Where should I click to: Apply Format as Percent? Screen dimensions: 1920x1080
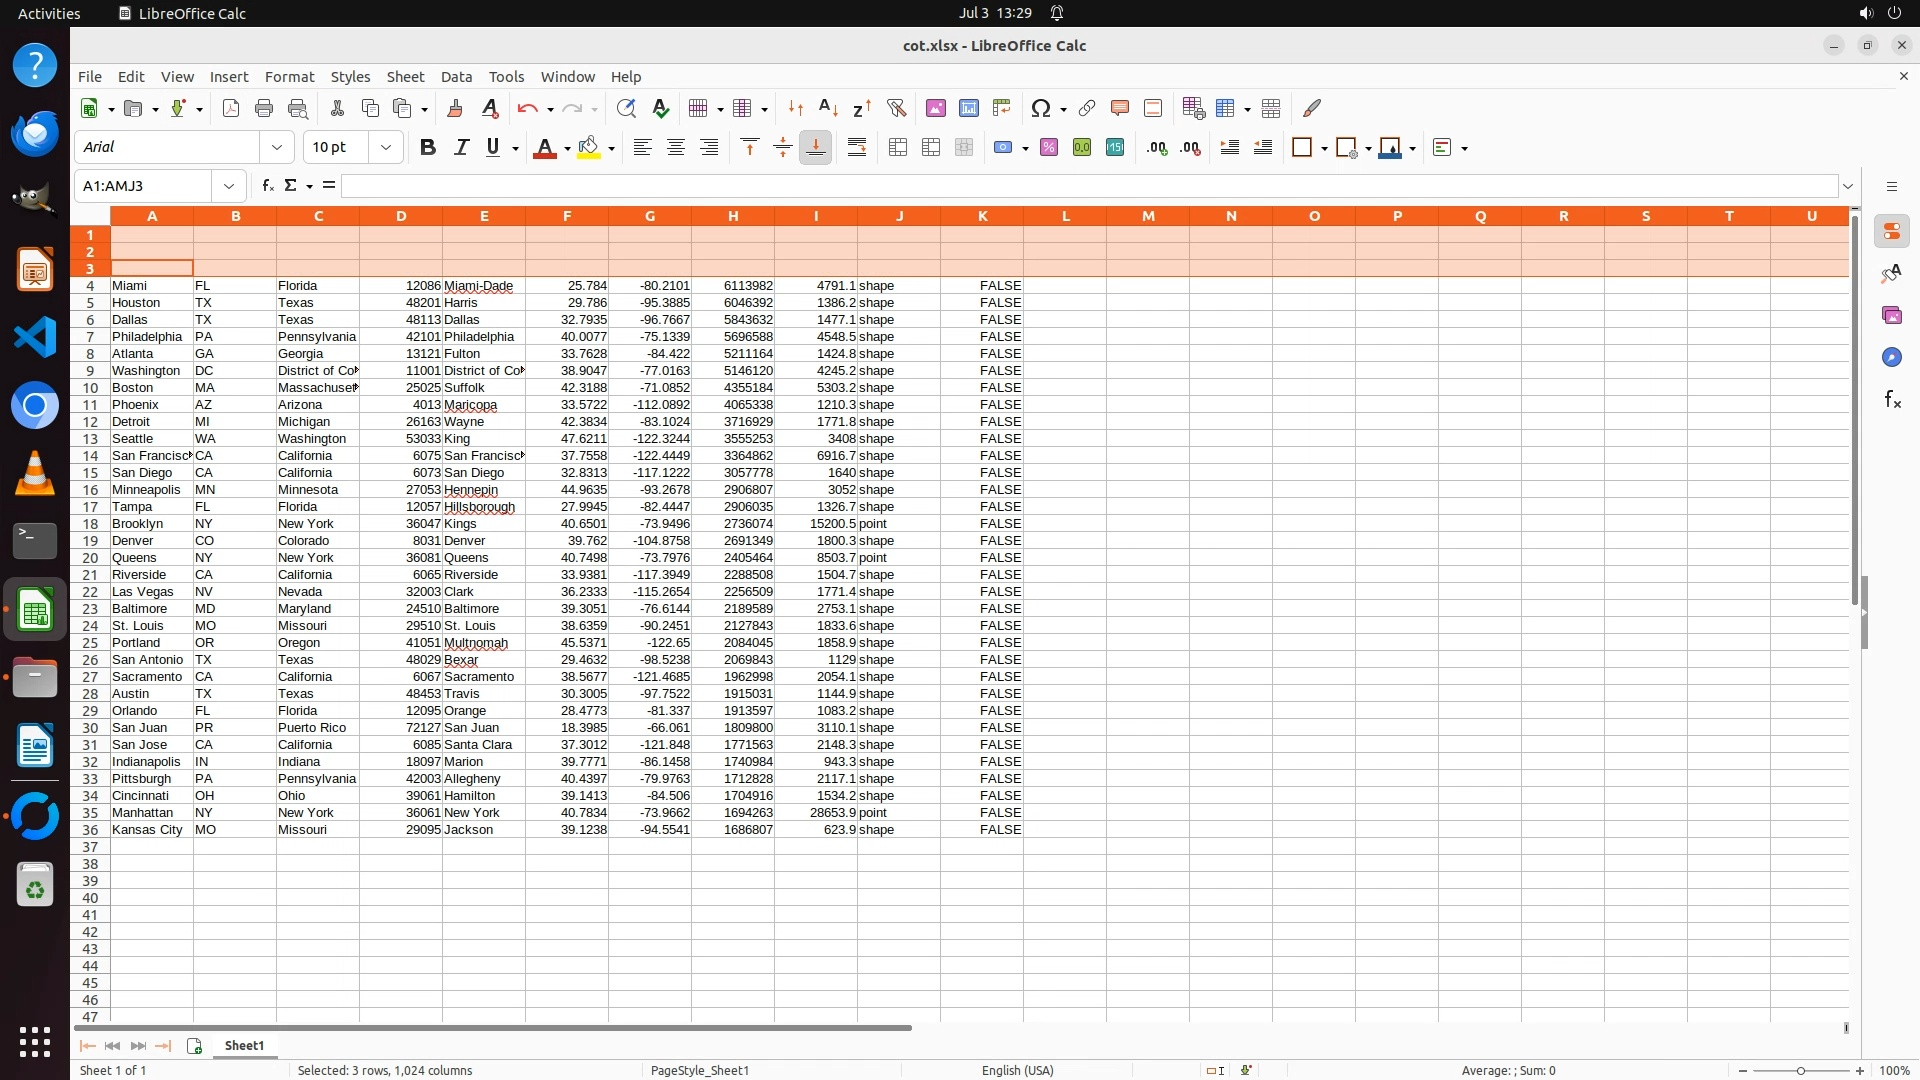click(x=1049, y=148)
